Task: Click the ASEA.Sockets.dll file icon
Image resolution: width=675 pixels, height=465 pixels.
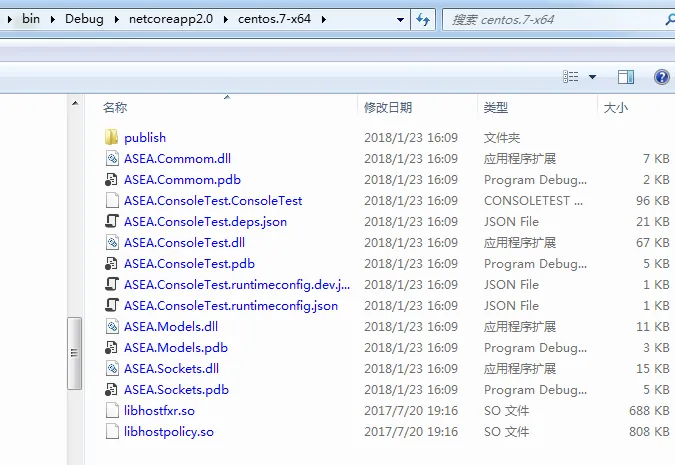Action: point(112,369)
